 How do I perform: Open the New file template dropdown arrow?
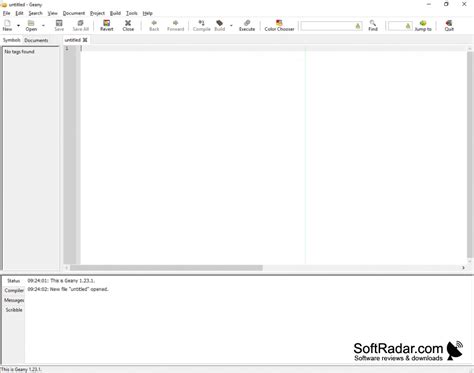(18, 25)
